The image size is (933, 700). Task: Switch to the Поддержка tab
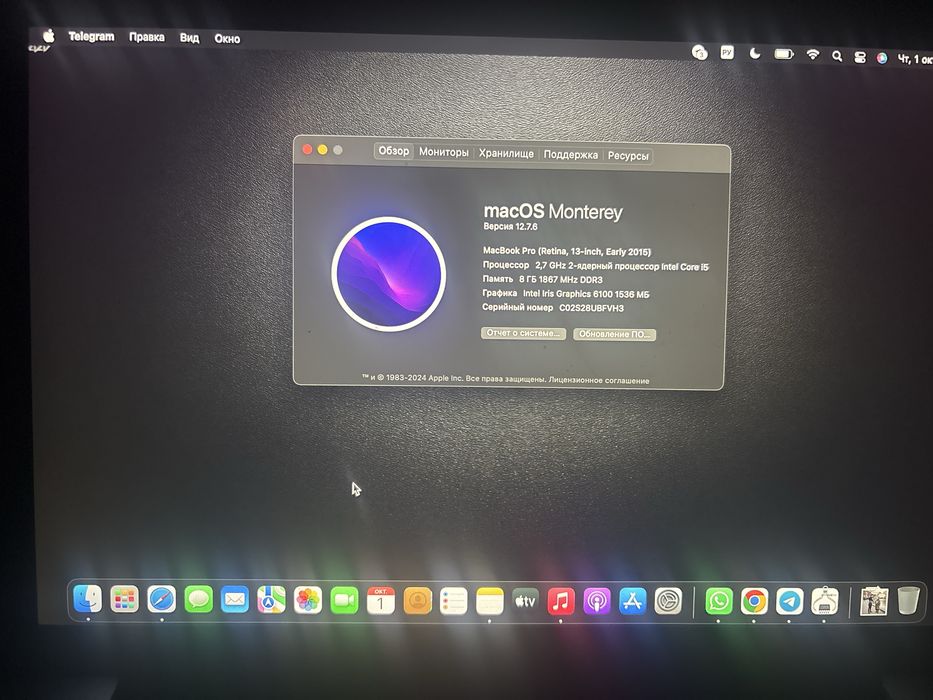(571, 154)
